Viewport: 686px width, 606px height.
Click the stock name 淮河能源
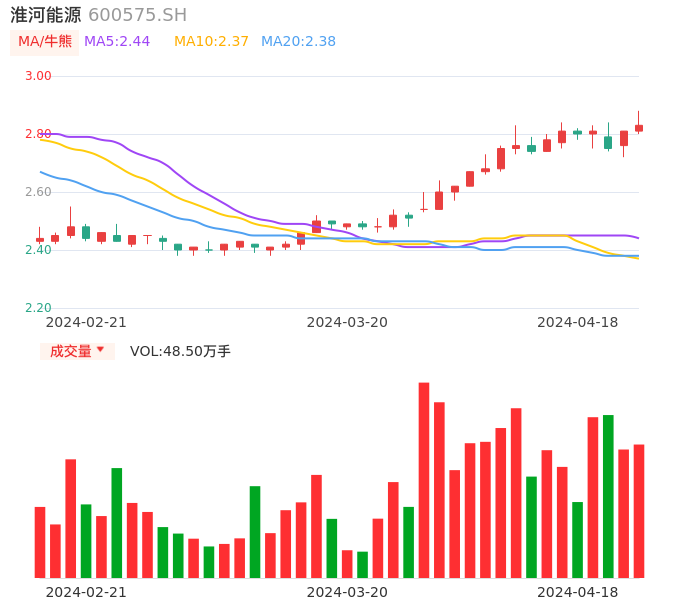tap(46, 15)
